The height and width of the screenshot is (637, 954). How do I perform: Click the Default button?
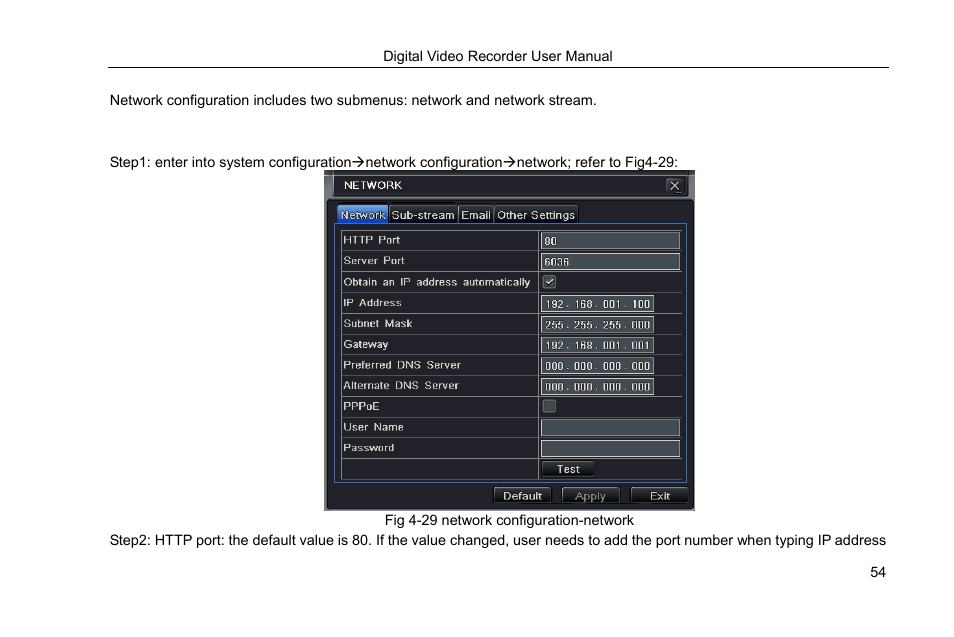[x=522, y=496]
